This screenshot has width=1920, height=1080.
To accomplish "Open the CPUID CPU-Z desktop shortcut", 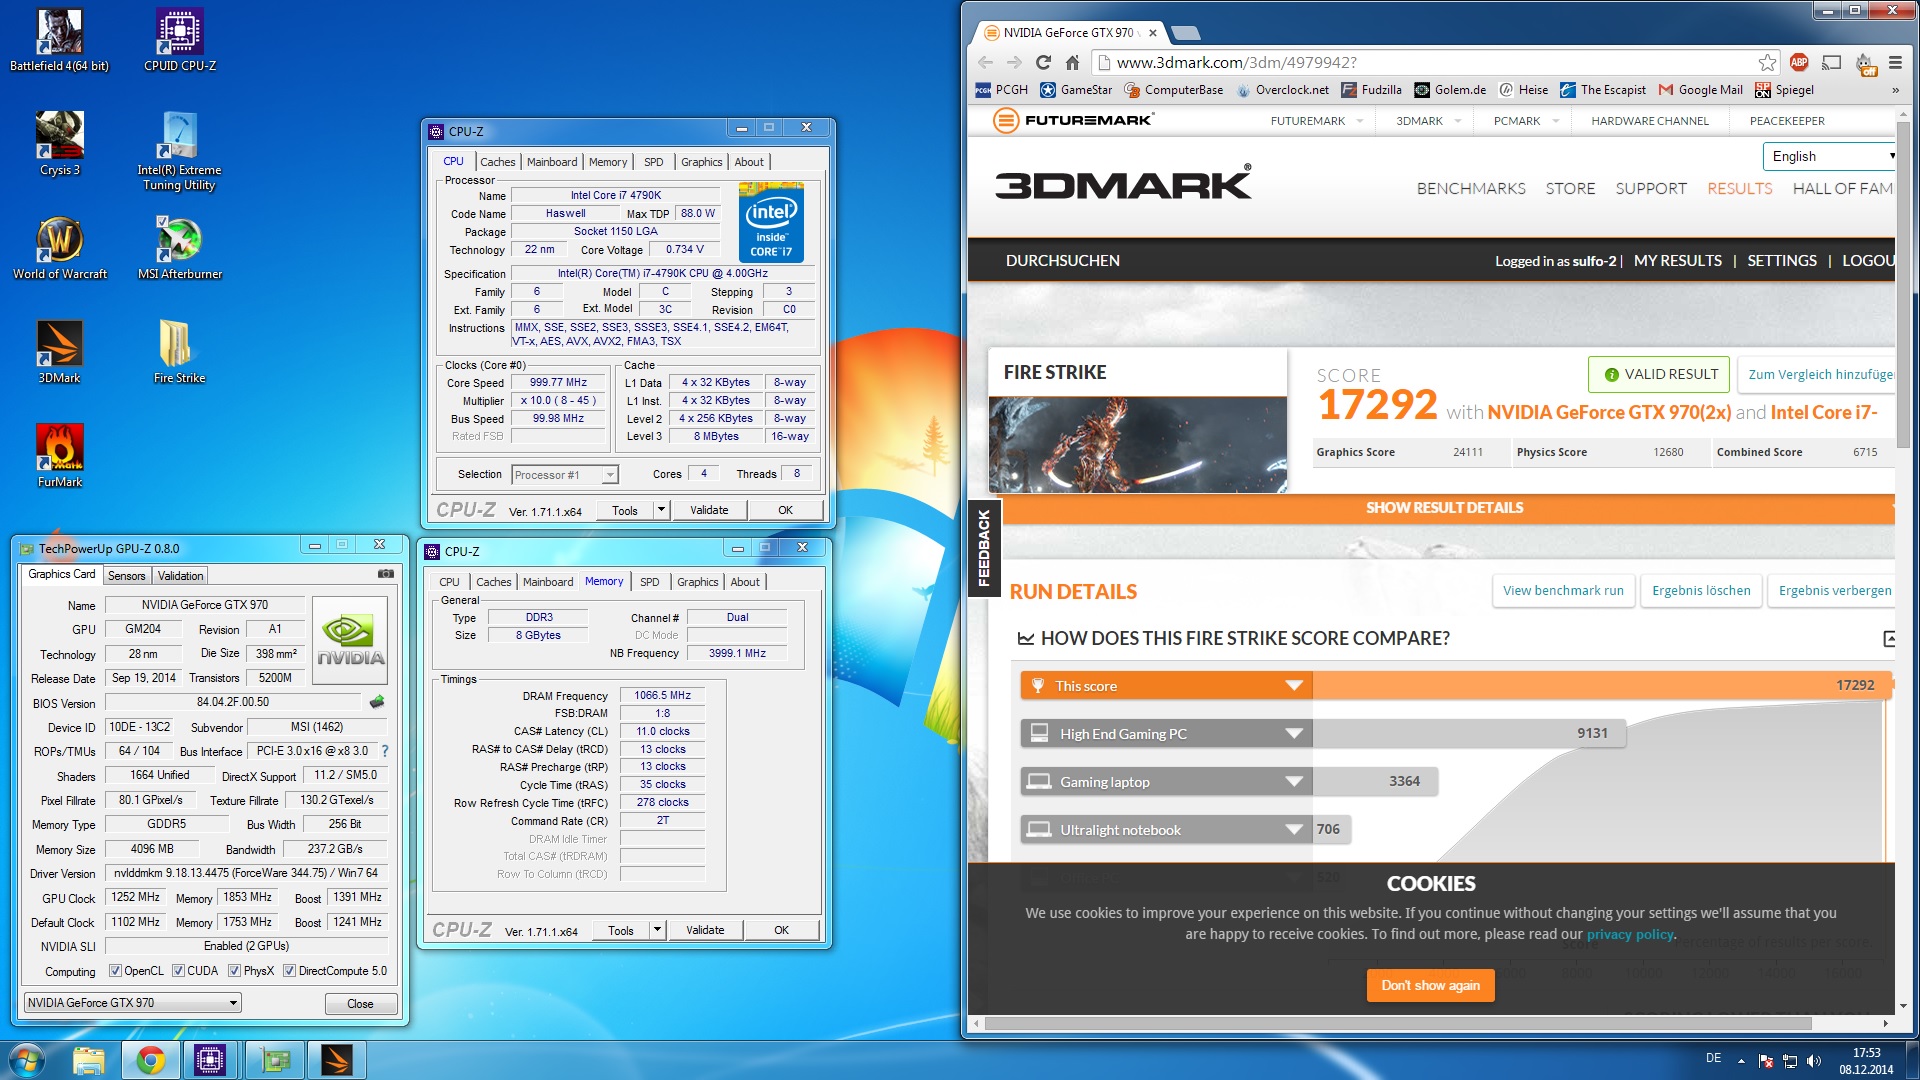I will [180, 40].
